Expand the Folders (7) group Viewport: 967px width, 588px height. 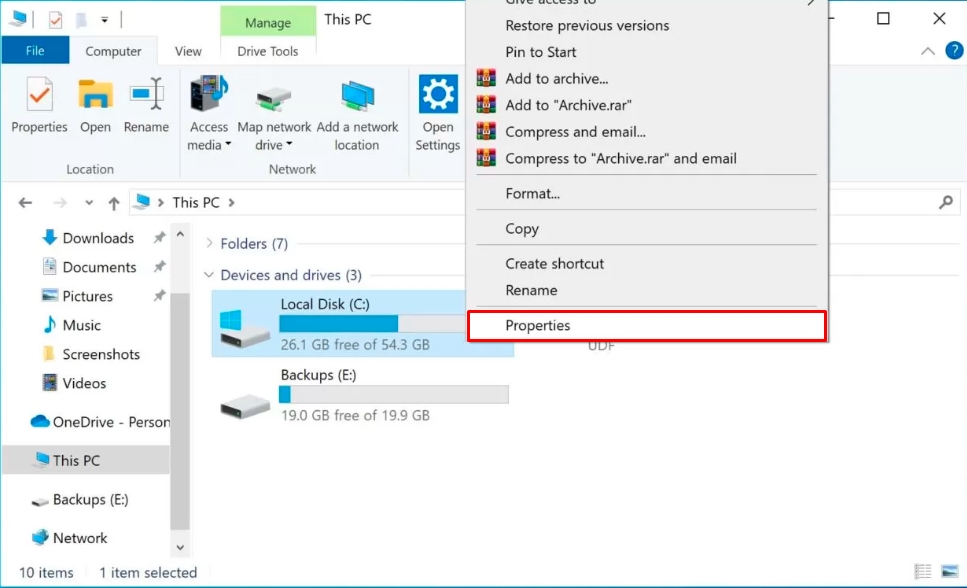coord(210,243)
